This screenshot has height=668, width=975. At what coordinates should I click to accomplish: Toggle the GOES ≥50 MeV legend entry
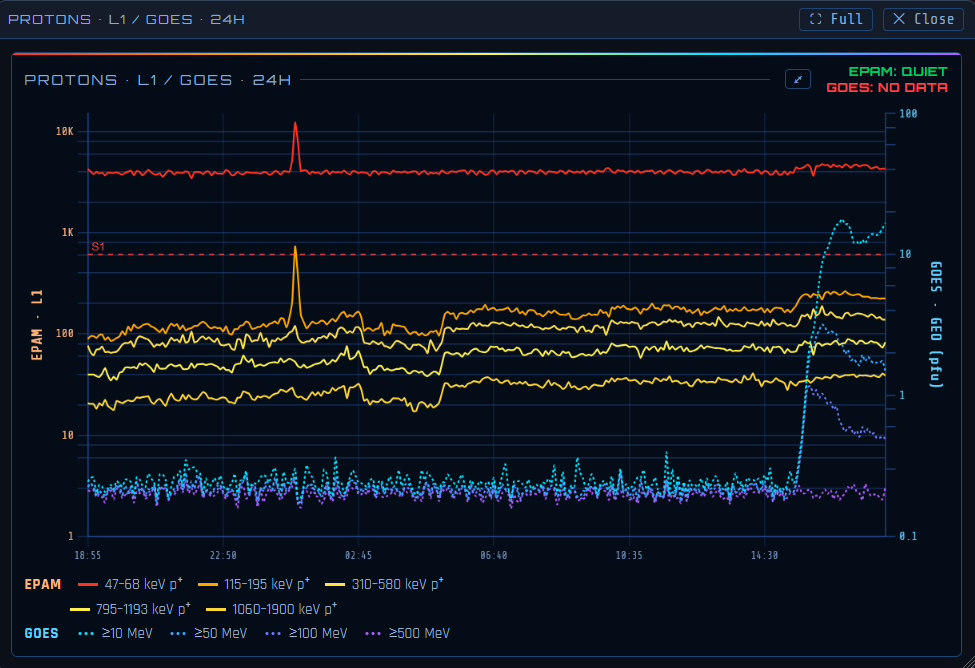209,633
